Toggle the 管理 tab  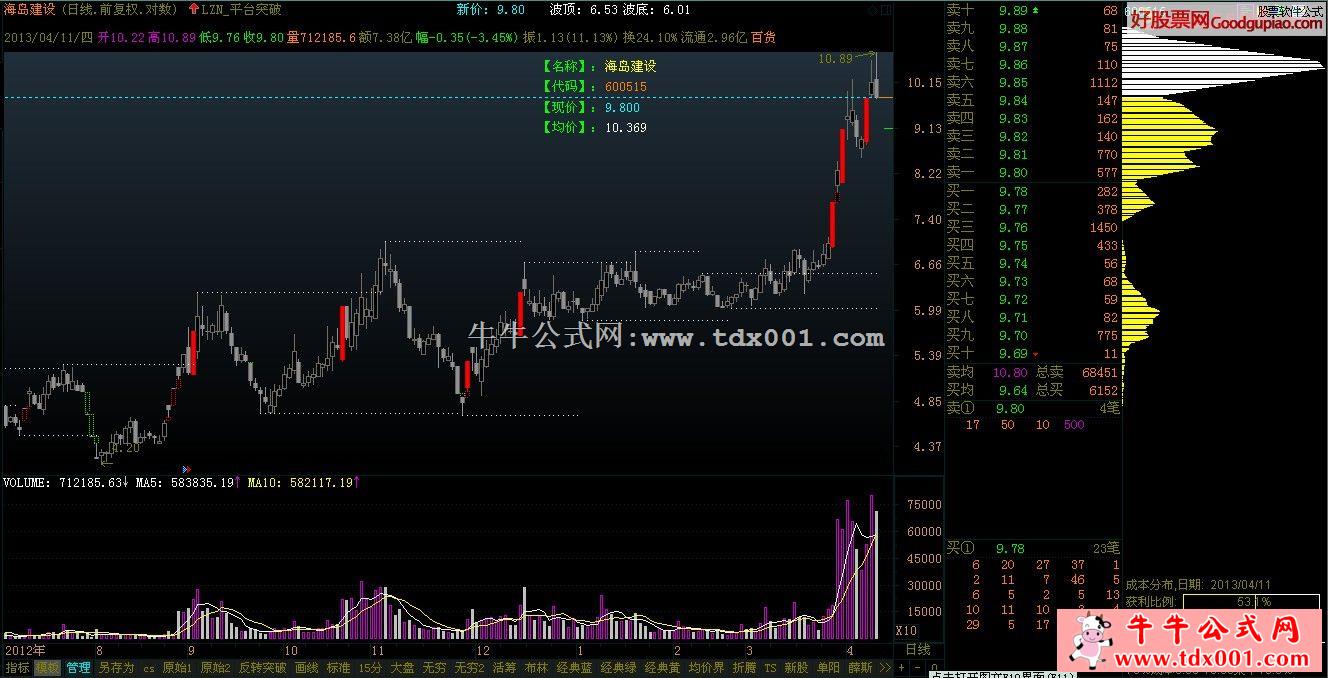tap(78, 667)
